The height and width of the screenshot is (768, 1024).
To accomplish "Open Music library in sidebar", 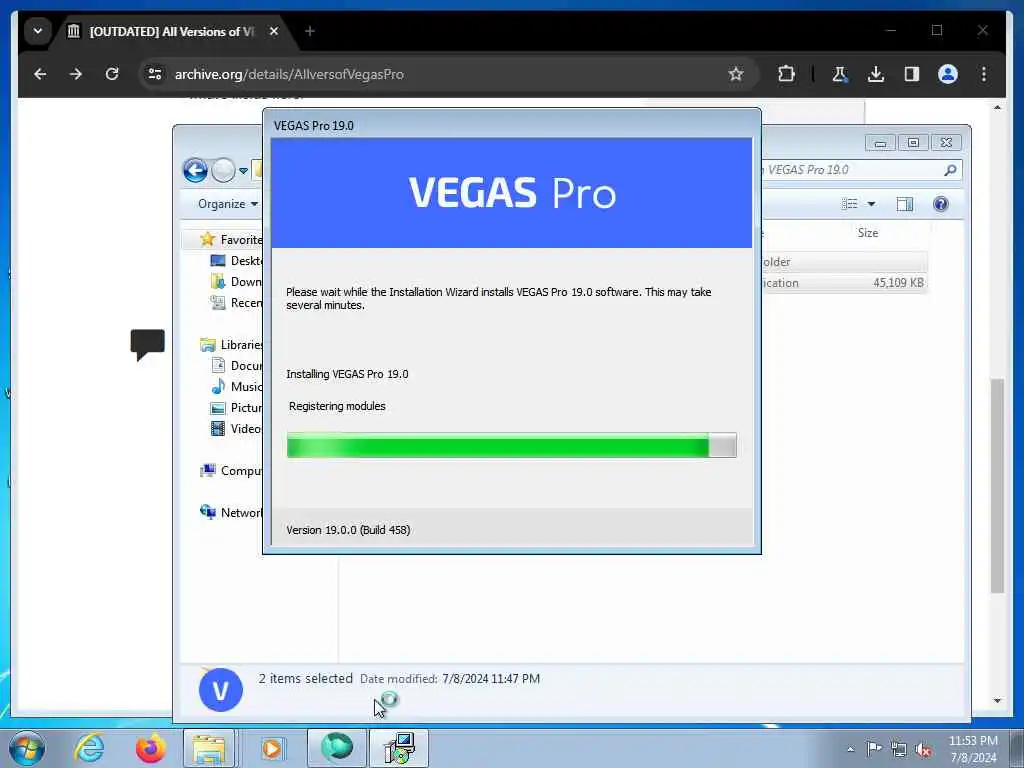I will (236, 387).
